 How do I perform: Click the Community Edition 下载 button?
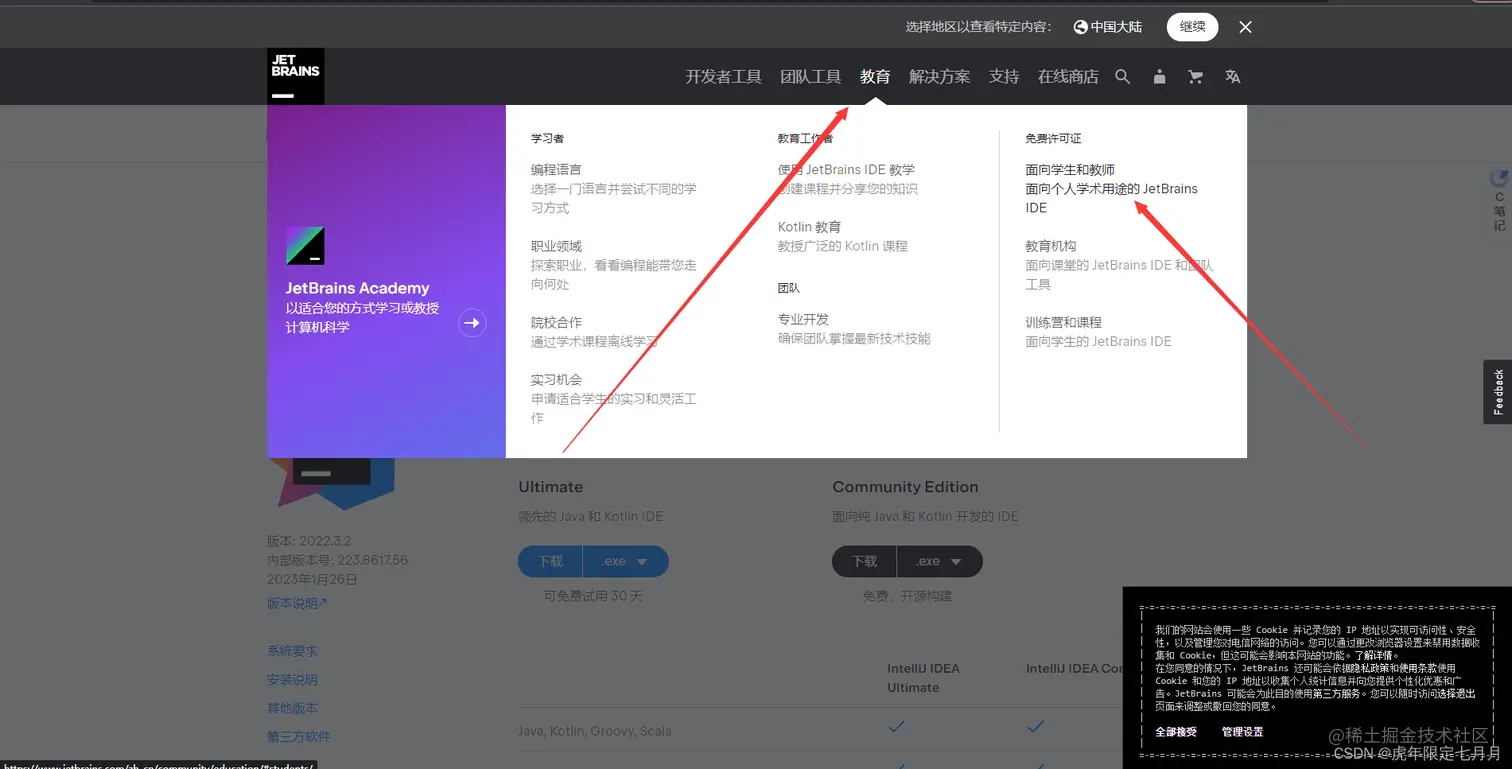tap(865, 561)
